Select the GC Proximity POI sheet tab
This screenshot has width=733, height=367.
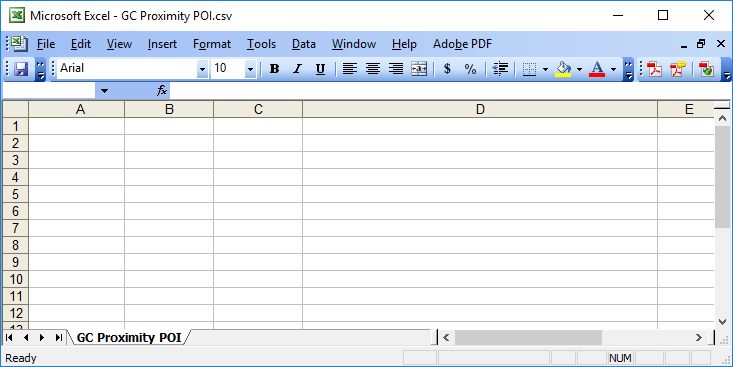(129, 338)
